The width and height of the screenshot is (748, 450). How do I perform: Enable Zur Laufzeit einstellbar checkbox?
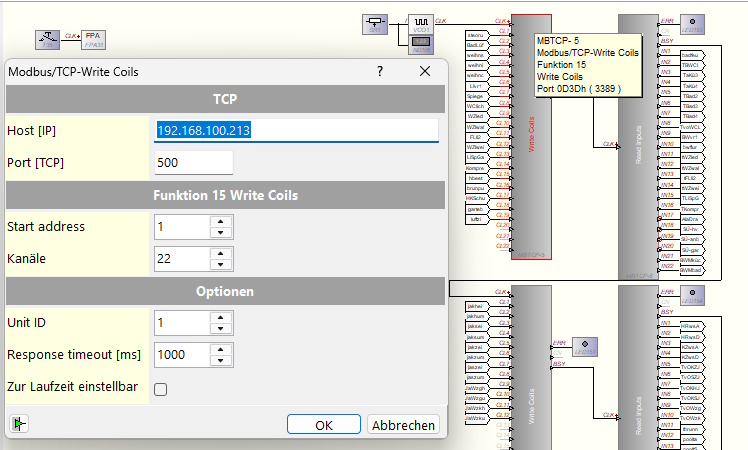click(x=161, y=389)
